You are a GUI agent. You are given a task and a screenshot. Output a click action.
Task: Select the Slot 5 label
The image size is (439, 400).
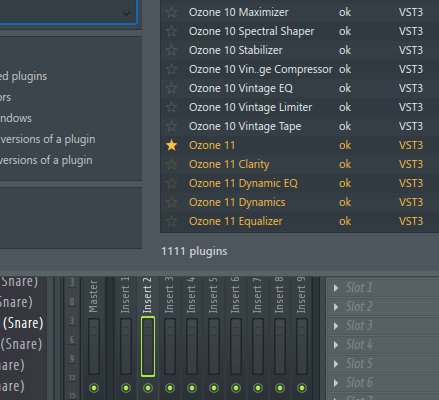tap(359, 364)
